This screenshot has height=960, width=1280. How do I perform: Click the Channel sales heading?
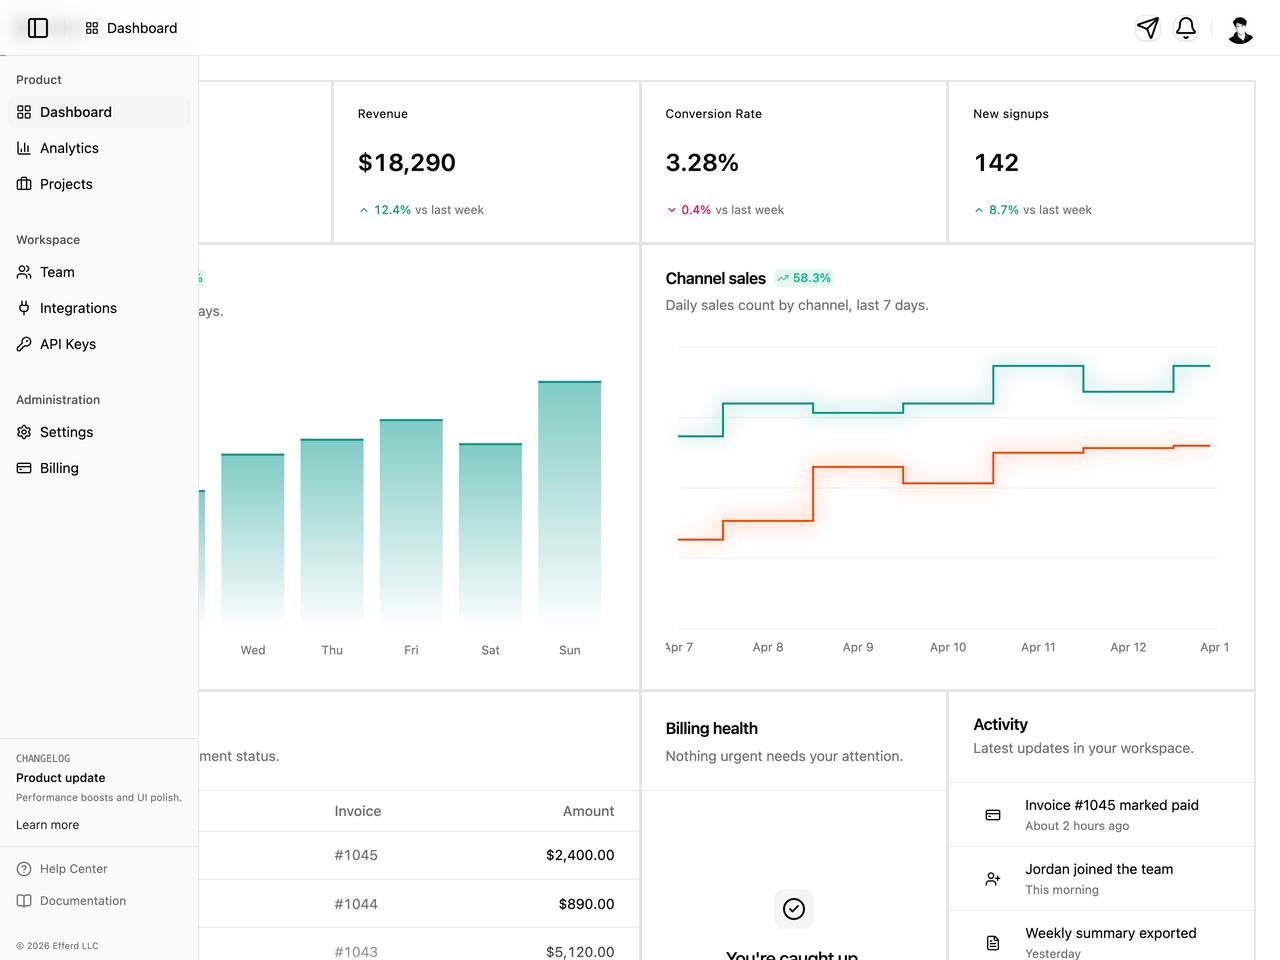tap(716, 278)
